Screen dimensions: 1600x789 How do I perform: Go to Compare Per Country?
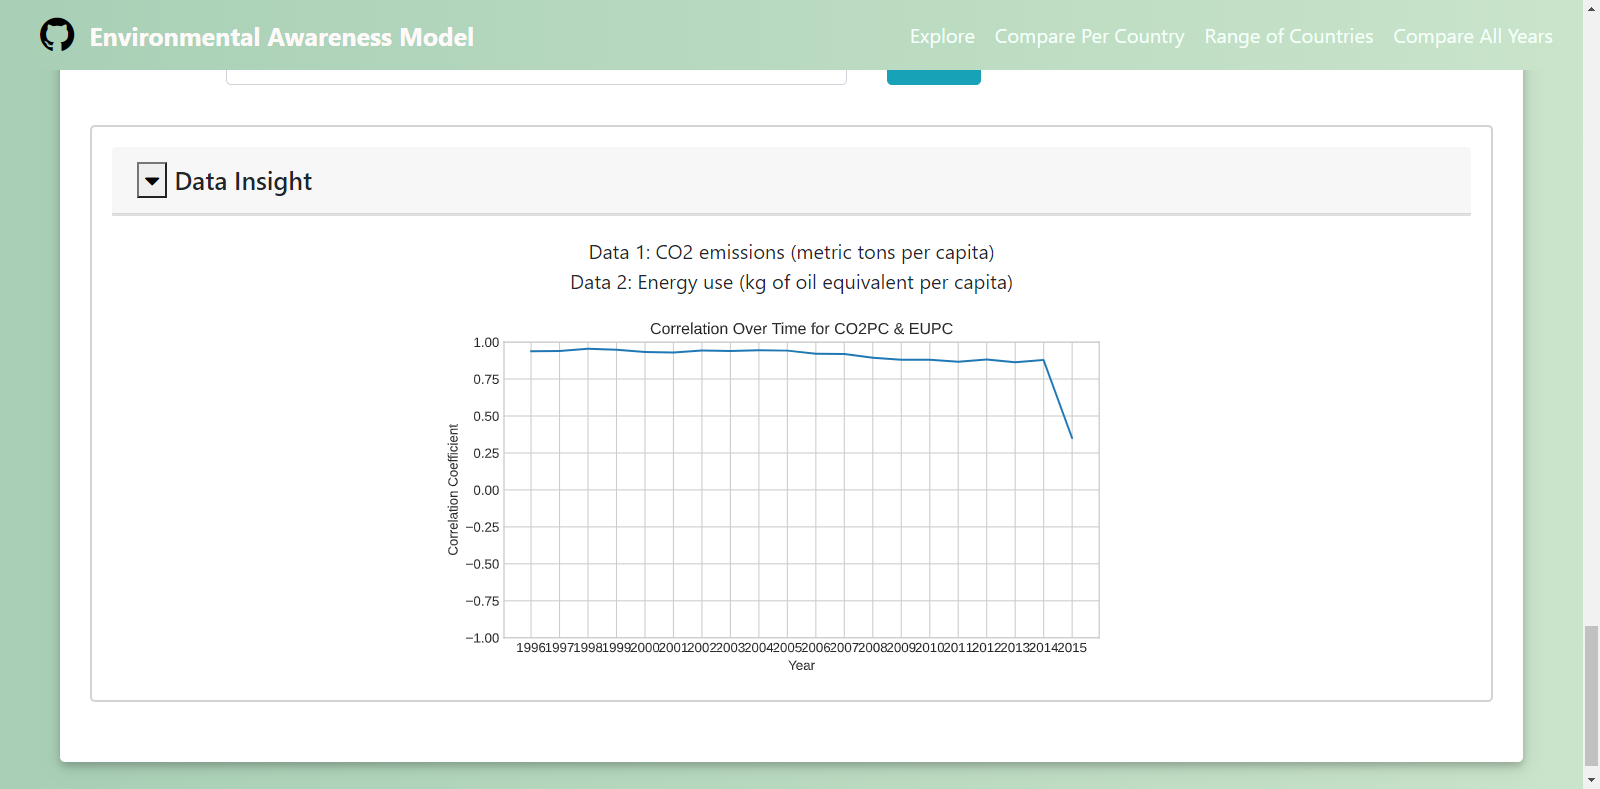1088,37
